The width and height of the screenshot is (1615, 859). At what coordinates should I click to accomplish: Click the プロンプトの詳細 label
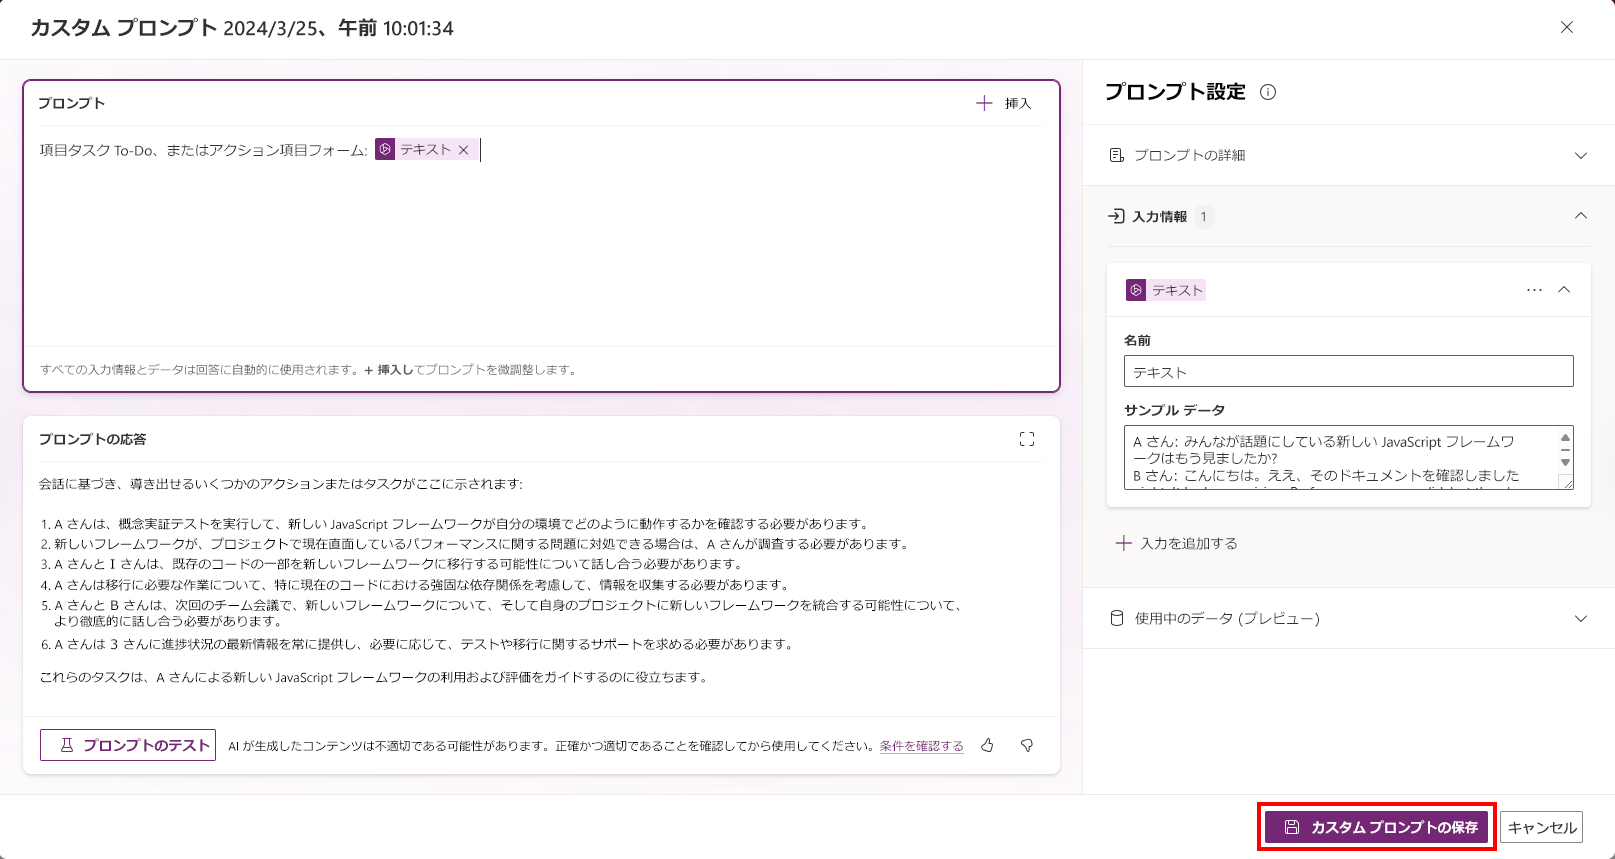tap(1190, 155)
